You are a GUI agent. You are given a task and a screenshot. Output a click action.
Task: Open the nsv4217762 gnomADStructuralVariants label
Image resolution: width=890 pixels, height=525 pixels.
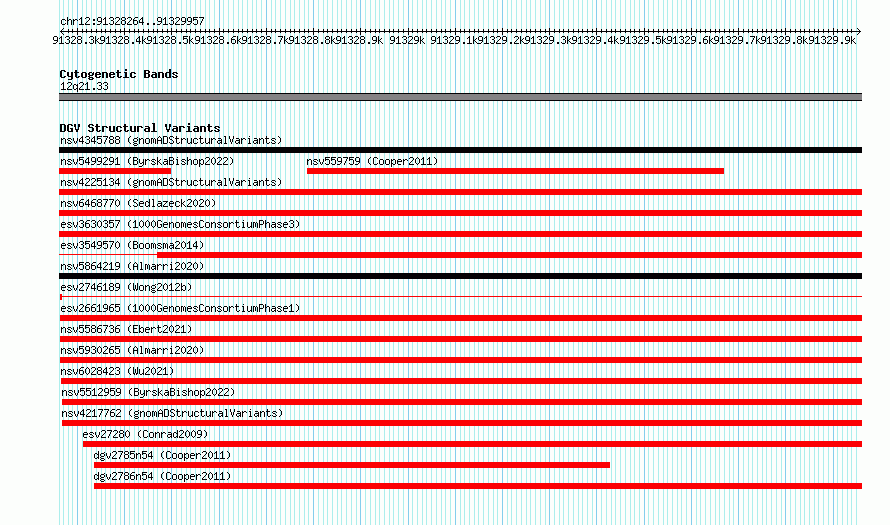click(172, 413)
